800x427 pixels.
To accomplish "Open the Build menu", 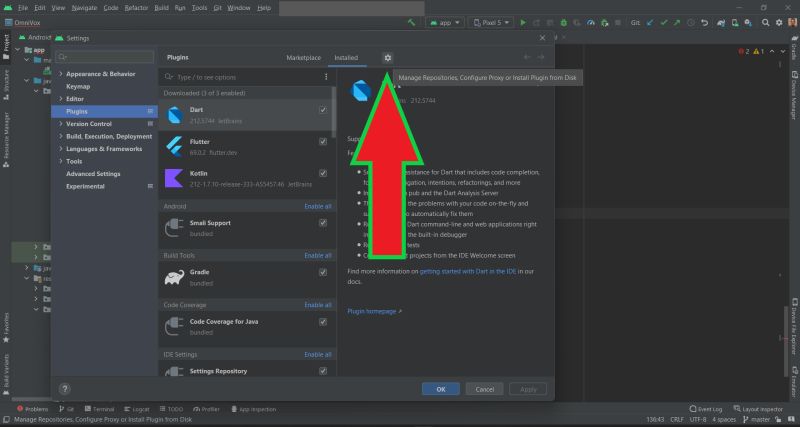I will point(161,8).
